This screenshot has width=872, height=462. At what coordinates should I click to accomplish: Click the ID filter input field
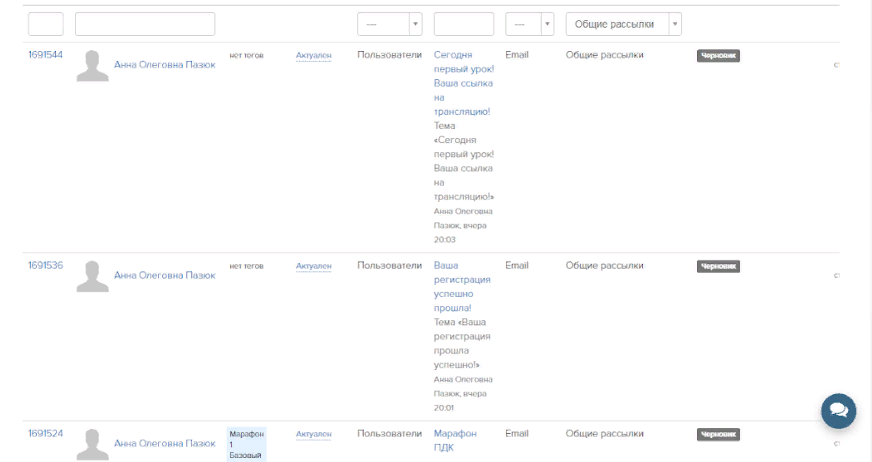(46, 24)
